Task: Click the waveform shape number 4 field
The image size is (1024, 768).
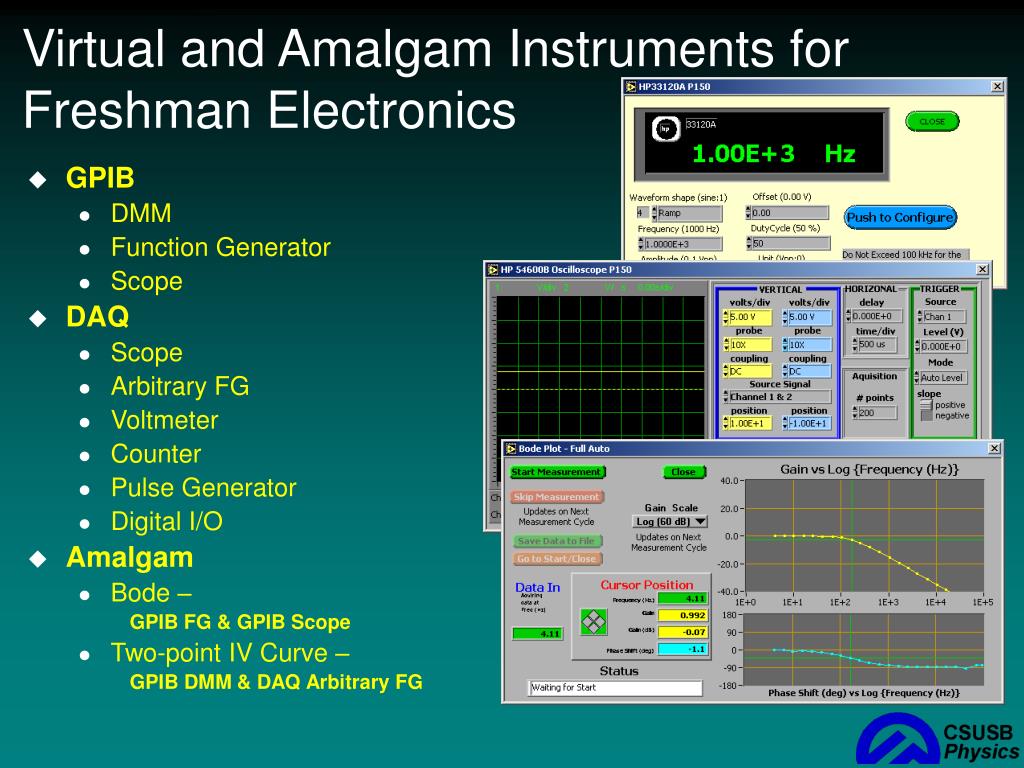Action: click(643, 213)
